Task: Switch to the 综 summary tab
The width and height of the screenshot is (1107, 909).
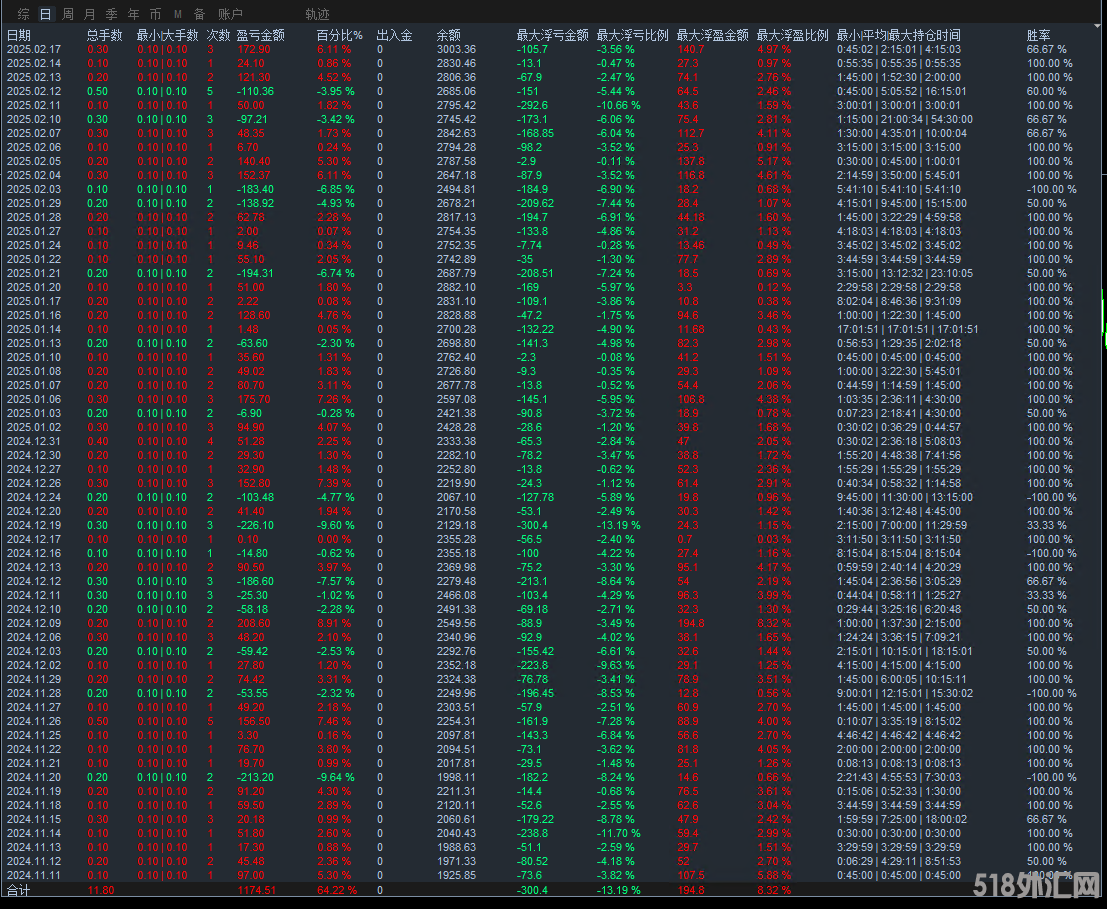Action: pyautogui.click(x=24, y=14)
